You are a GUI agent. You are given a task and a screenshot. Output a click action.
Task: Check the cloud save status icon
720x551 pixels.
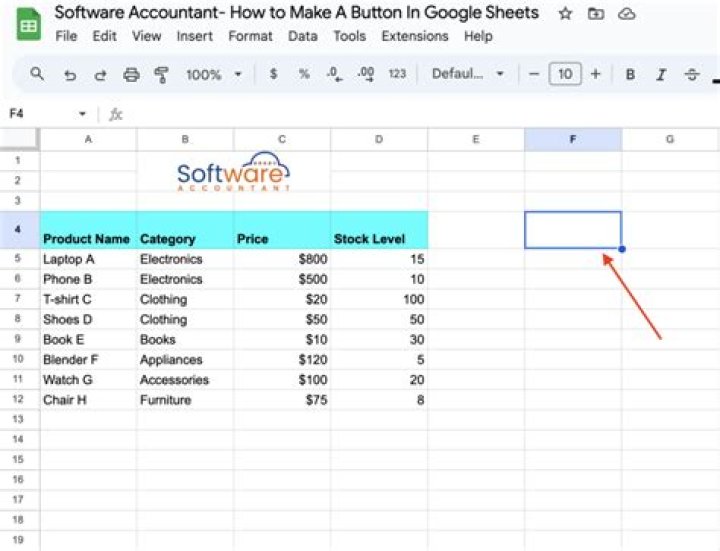[626, 14]
